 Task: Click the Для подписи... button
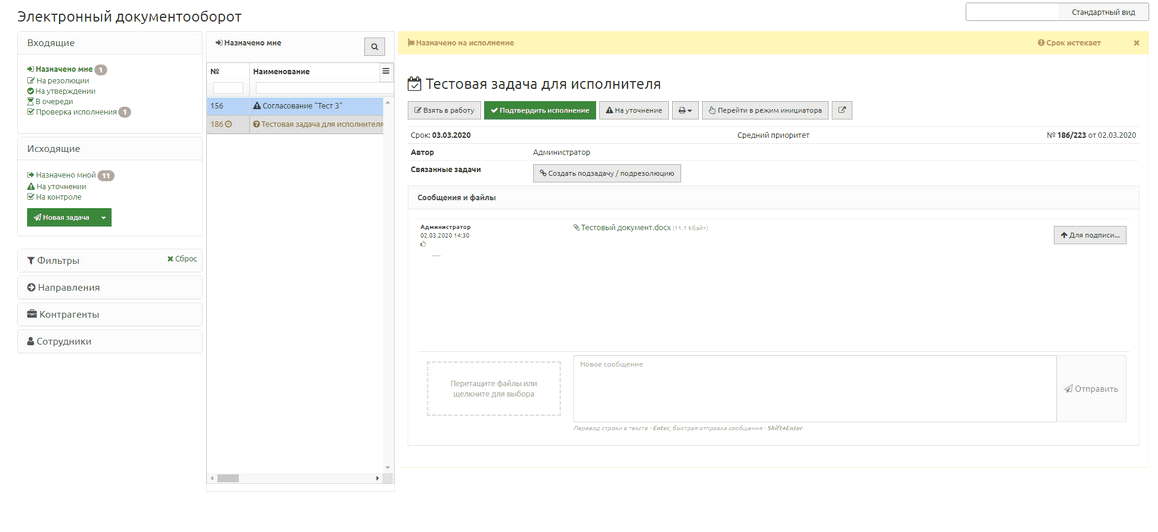(1089, 235)
